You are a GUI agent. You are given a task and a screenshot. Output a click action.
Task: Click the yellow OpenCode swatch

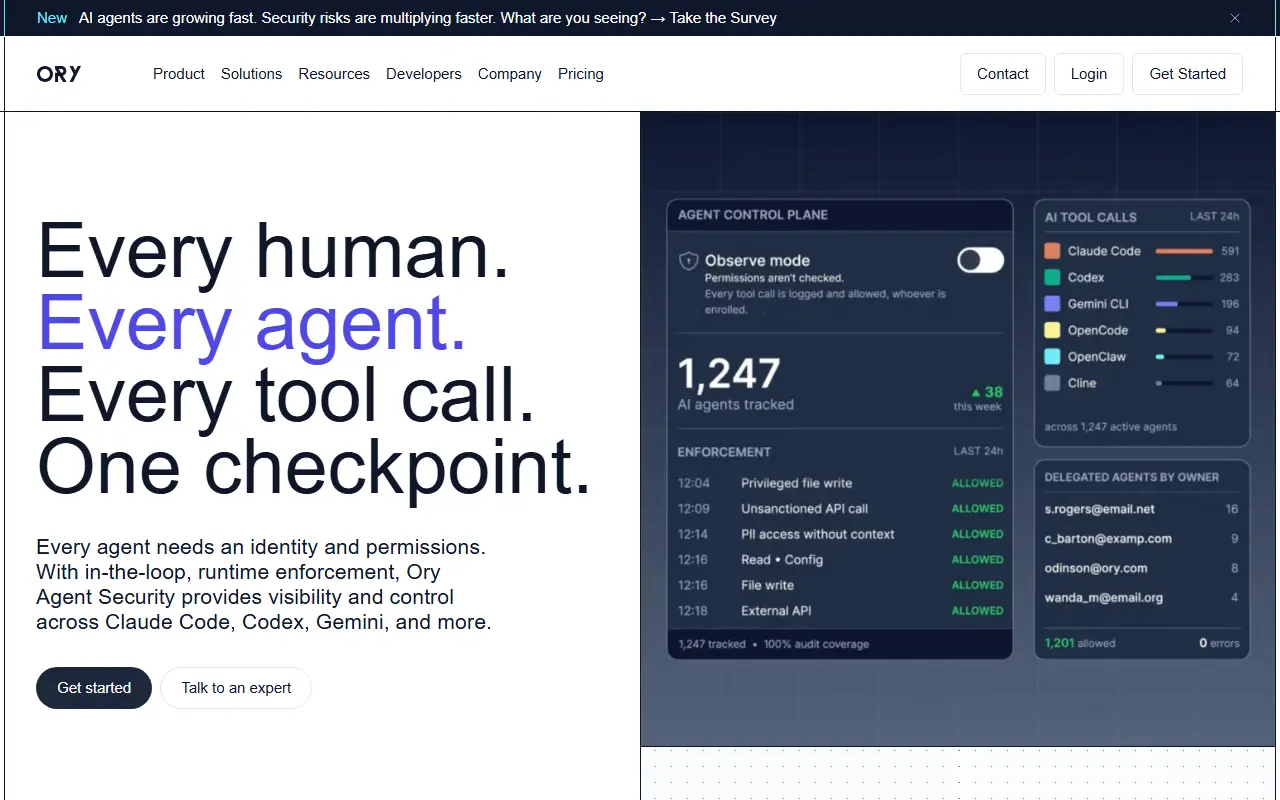1052,330
